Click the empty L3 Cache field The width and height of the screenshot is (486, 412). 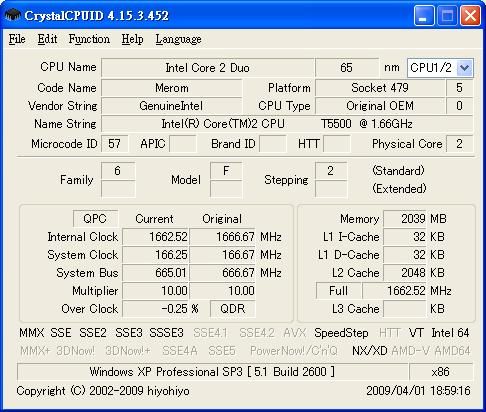click(405, 309)
